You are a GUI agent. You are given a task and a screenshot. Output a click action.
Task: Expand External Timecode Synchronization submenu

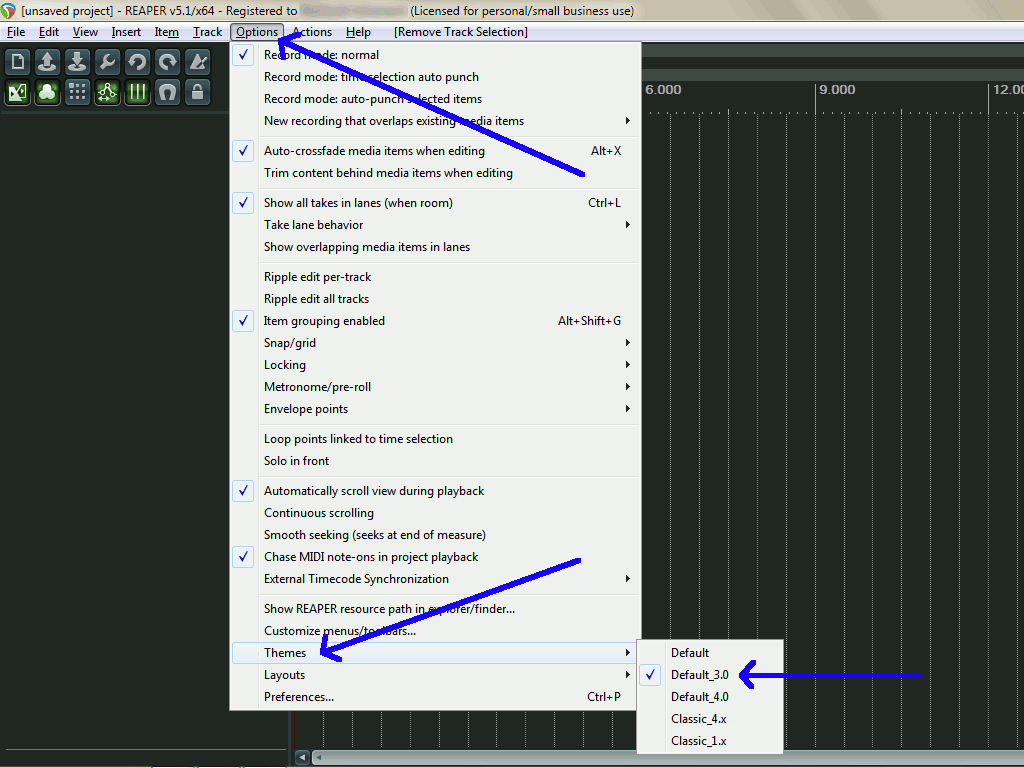pos(435,579)
